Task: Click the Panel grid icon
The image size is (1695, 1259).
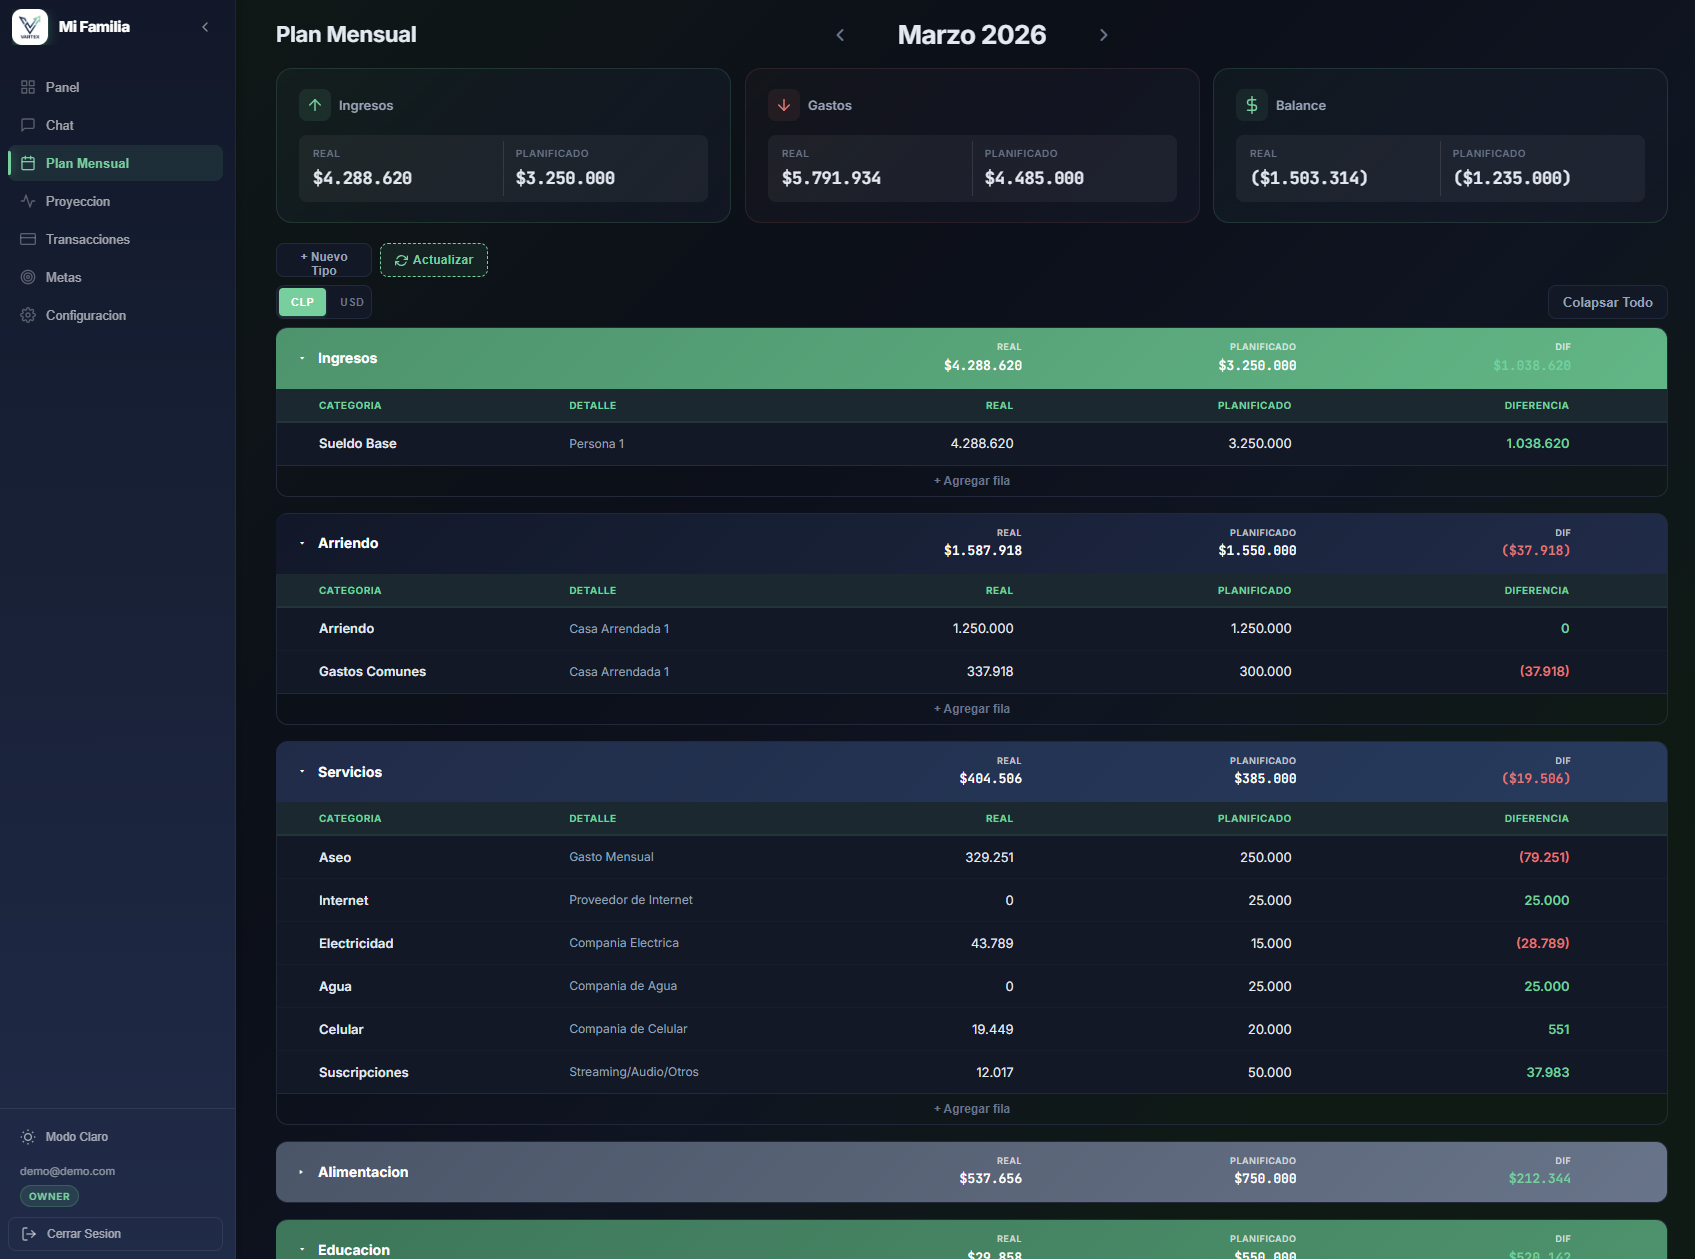Action: pos(28,87)
